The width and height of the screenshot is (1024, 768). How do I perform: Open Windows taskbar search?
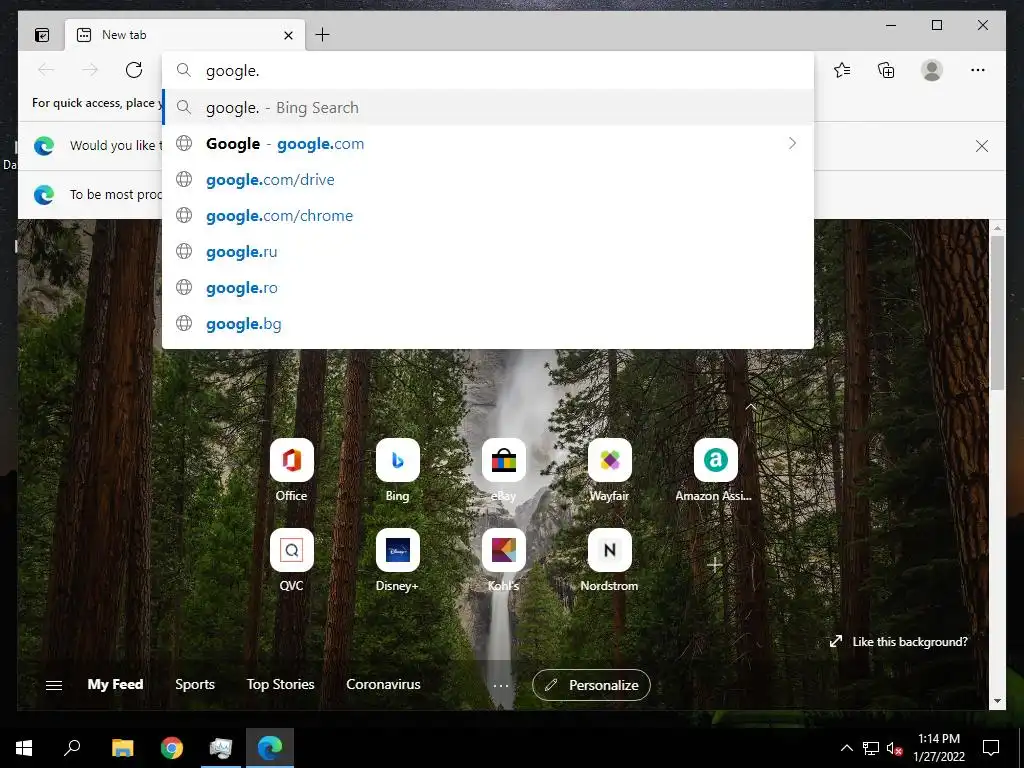tap(72, 748)
